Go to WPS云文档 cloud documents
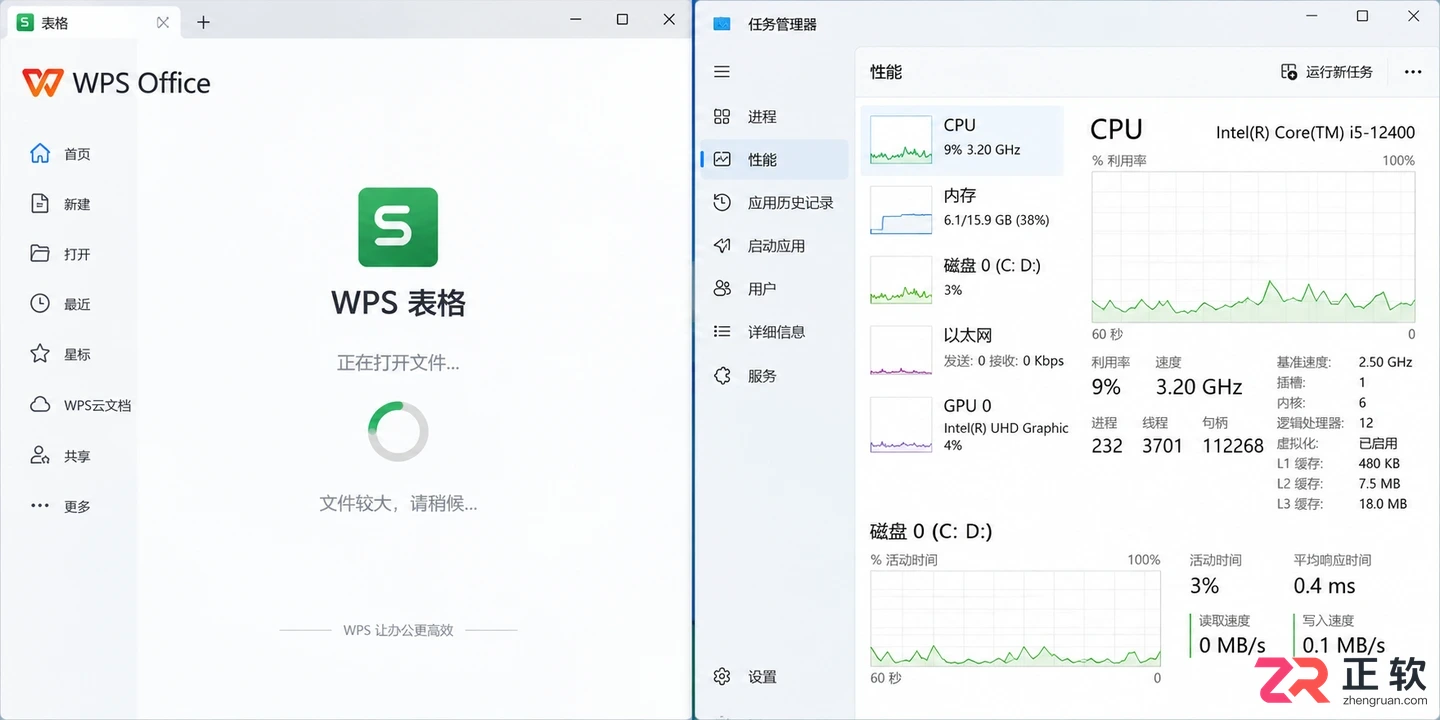 coord(81,405)
